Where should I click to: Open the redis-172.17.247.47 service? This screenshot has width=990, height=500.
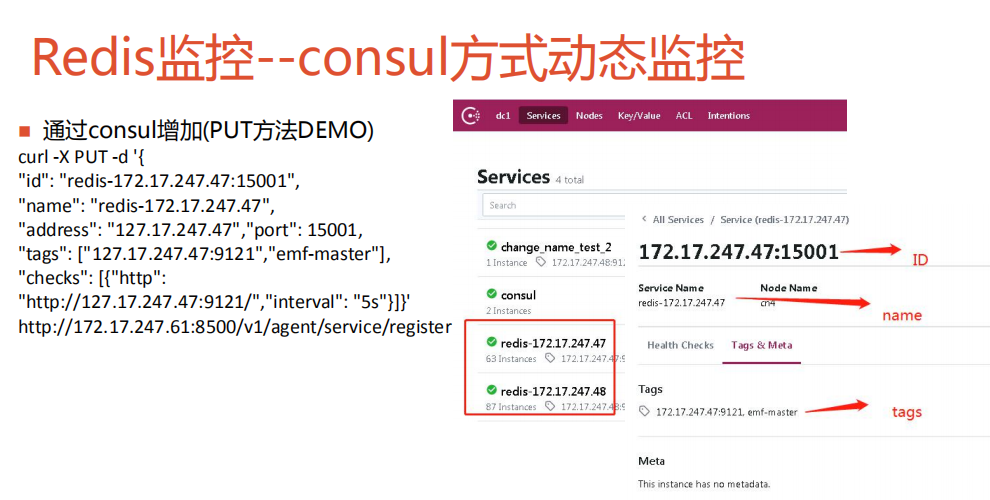[553, 343]
